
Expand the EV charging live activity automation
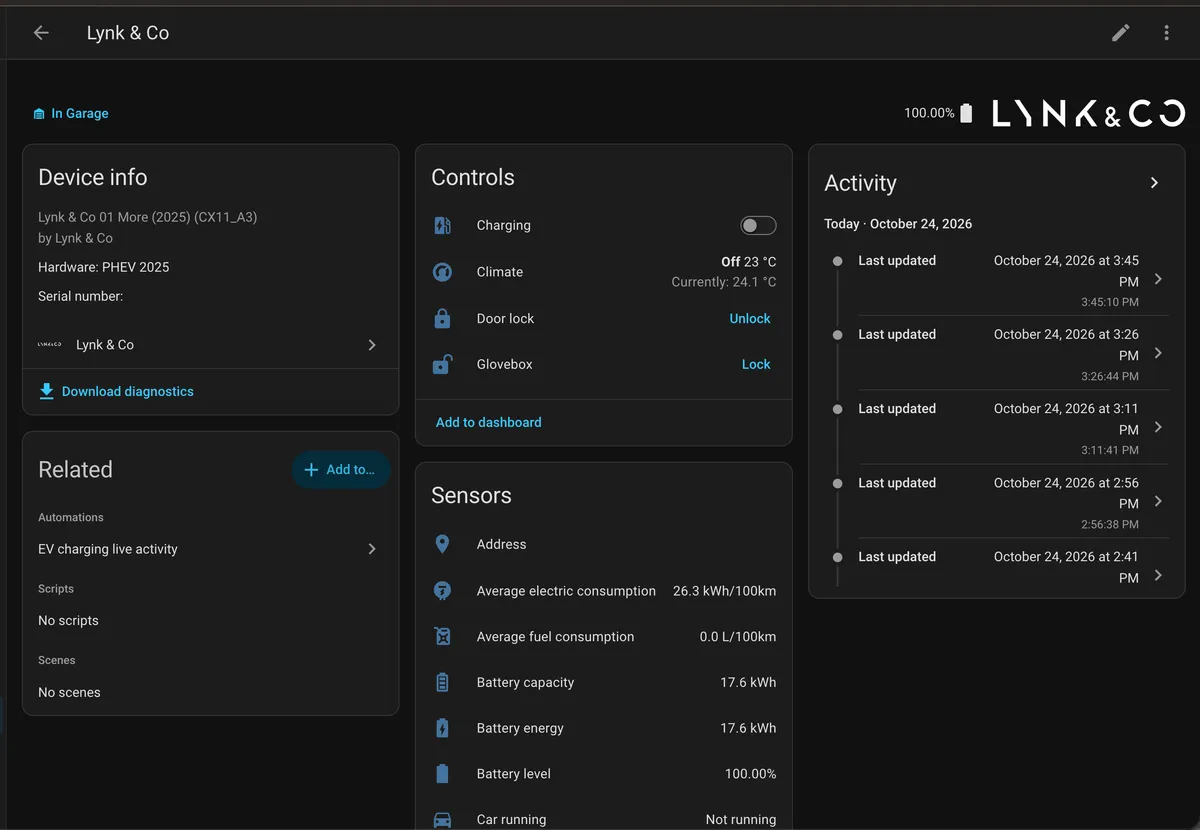(x=210, y=549)
